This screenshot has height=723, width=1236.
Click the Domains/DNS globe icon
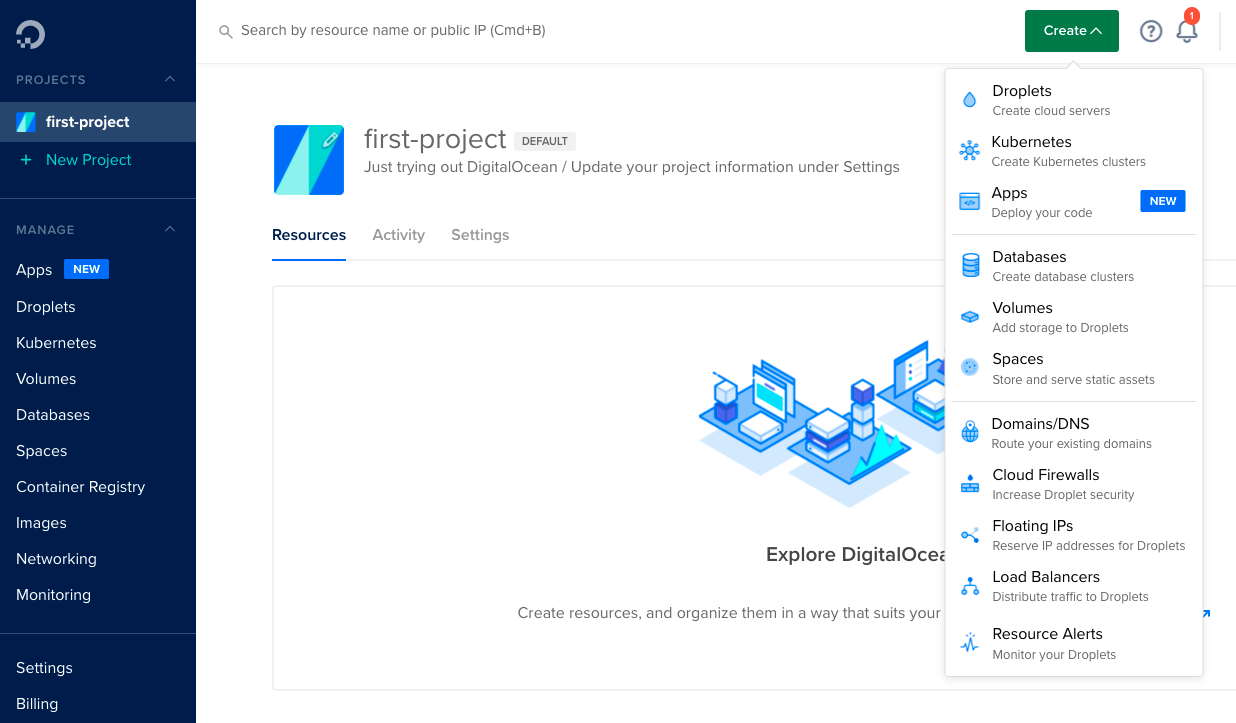point(970,432)
